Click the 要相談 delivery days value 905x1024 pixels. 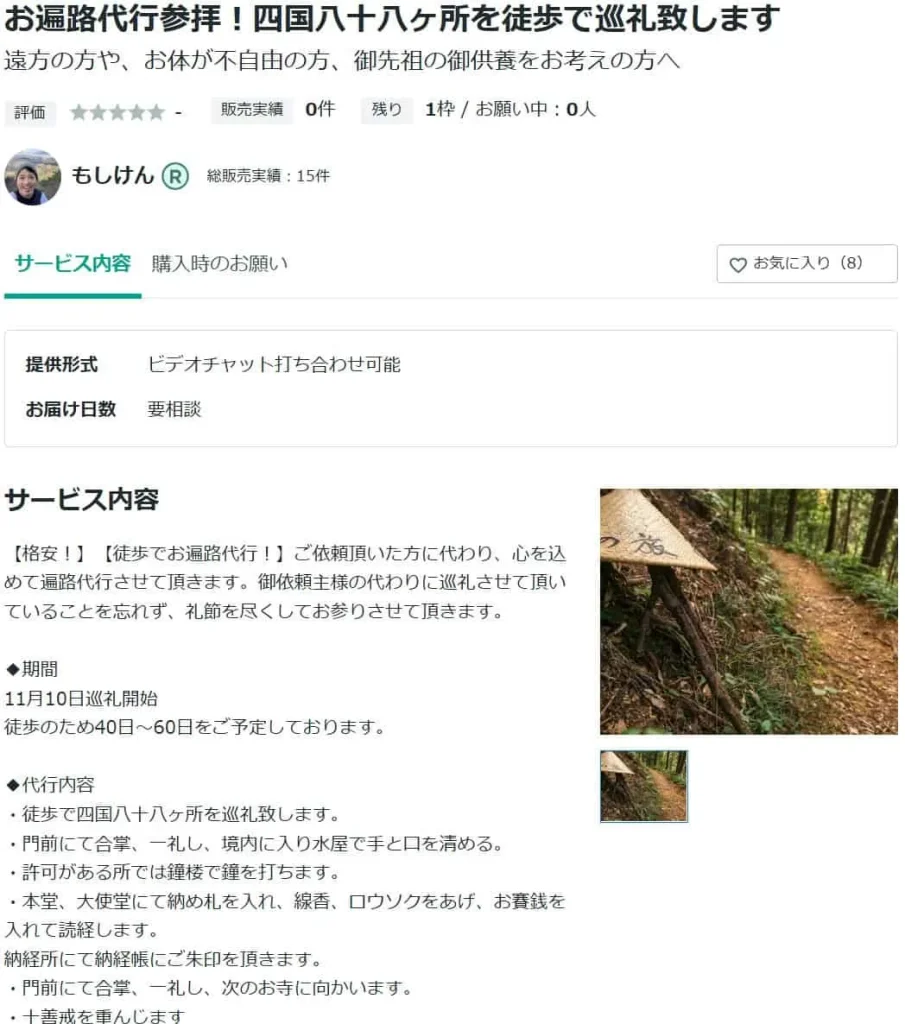(174, 409)
